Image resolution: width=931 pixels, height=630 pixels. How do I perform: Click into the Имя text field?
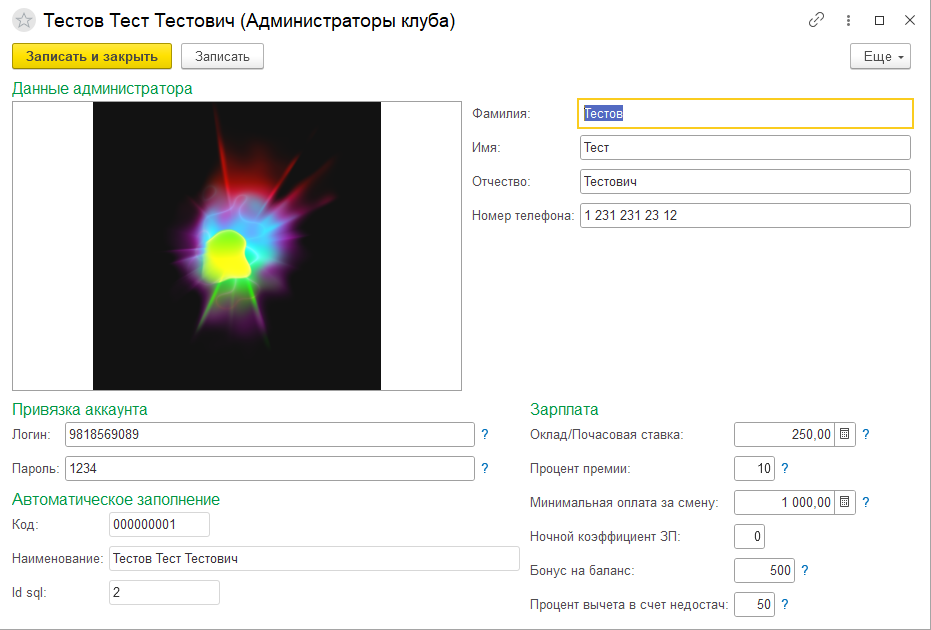[745, 148]
